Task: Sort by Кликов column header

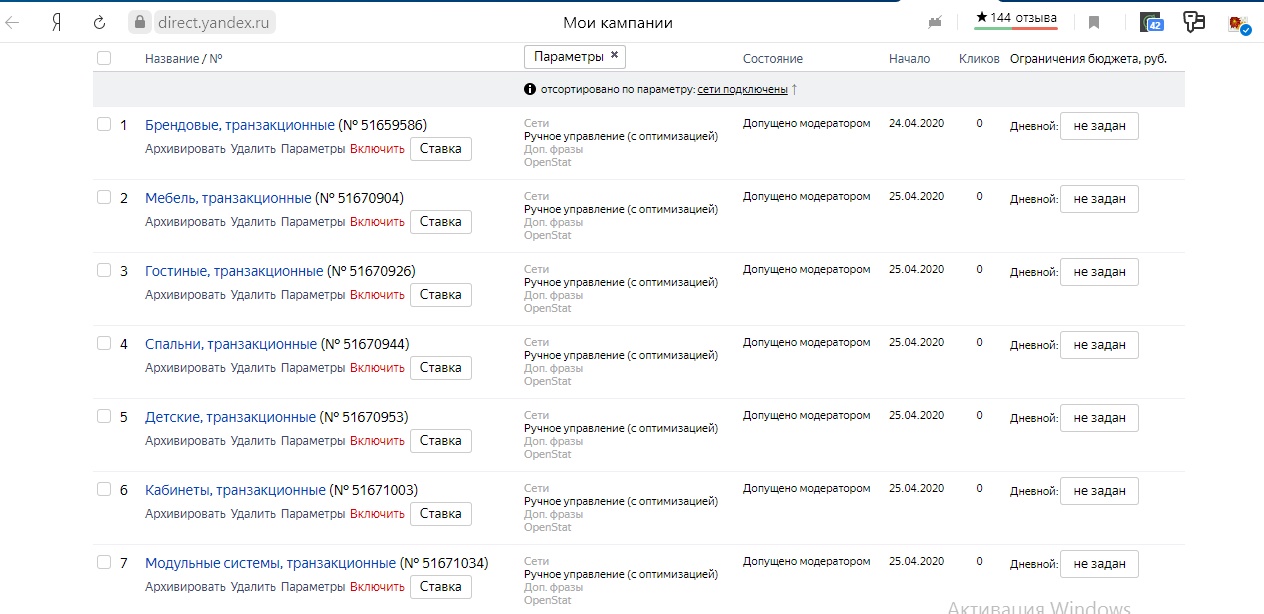Action: (x=979, y=58)
